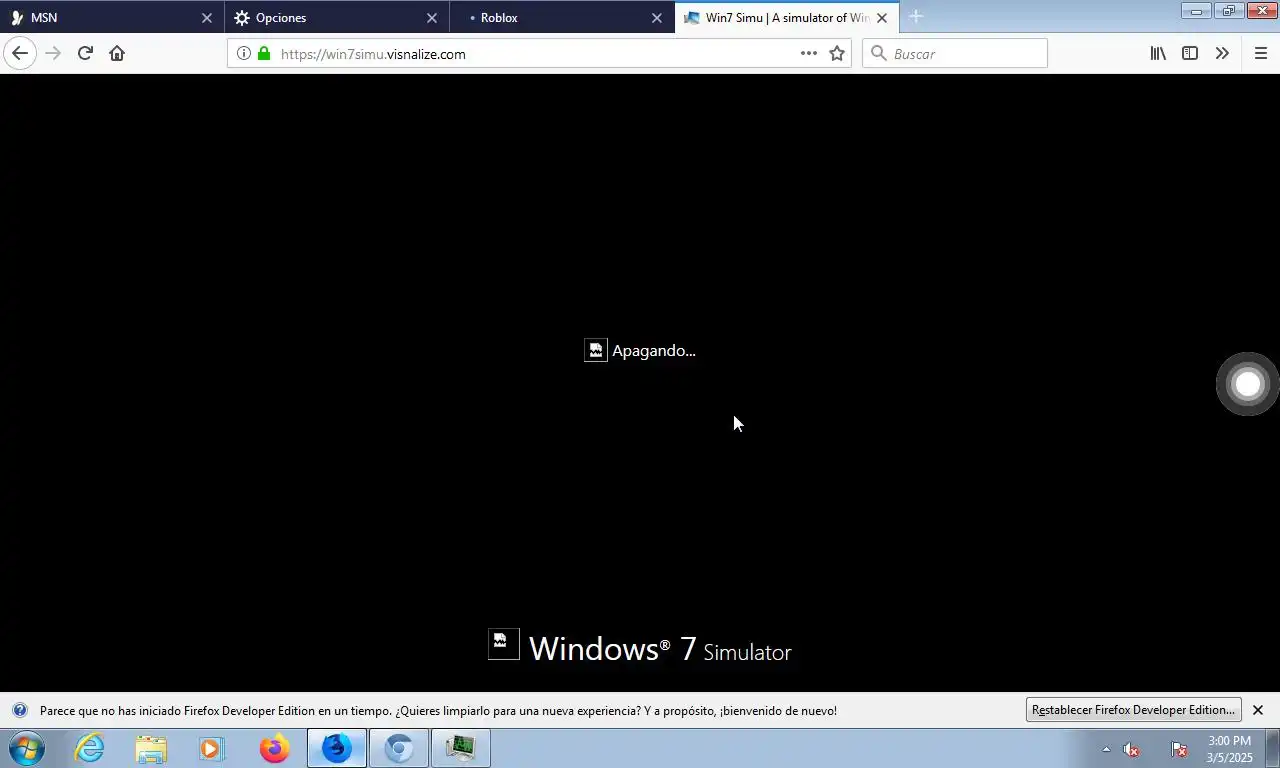Open Windows Explorer folder on taskbar

(151, 748)
